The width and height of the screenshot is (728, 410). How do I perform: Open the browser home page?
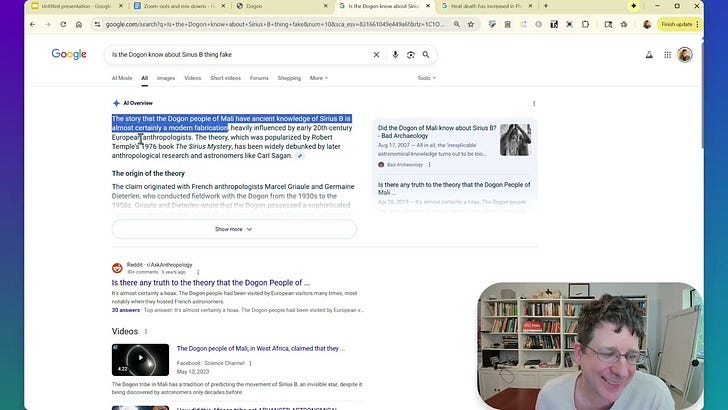pyautogui.click(x=79, y=24)
